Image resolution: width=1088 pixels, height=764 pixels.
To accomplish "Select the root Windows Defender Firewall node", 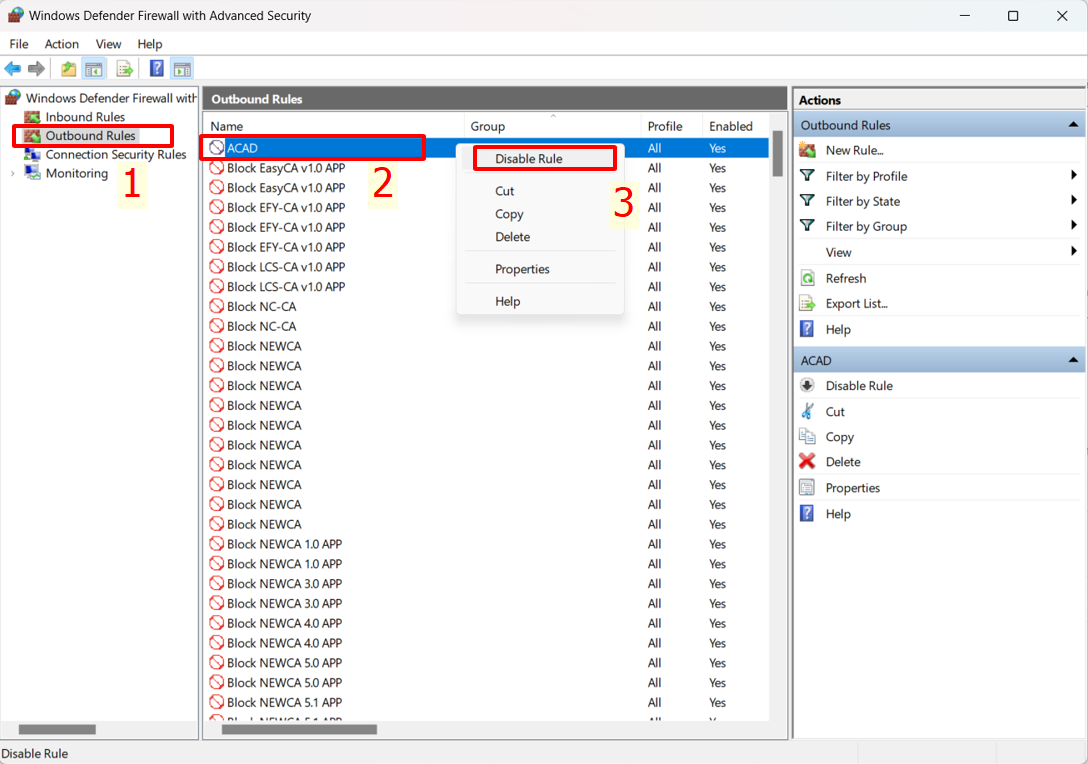I will [x=111, y=98].
